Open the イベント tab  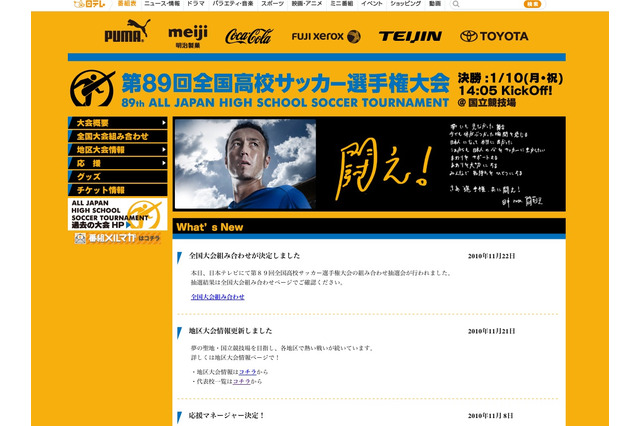pos(371,4)
